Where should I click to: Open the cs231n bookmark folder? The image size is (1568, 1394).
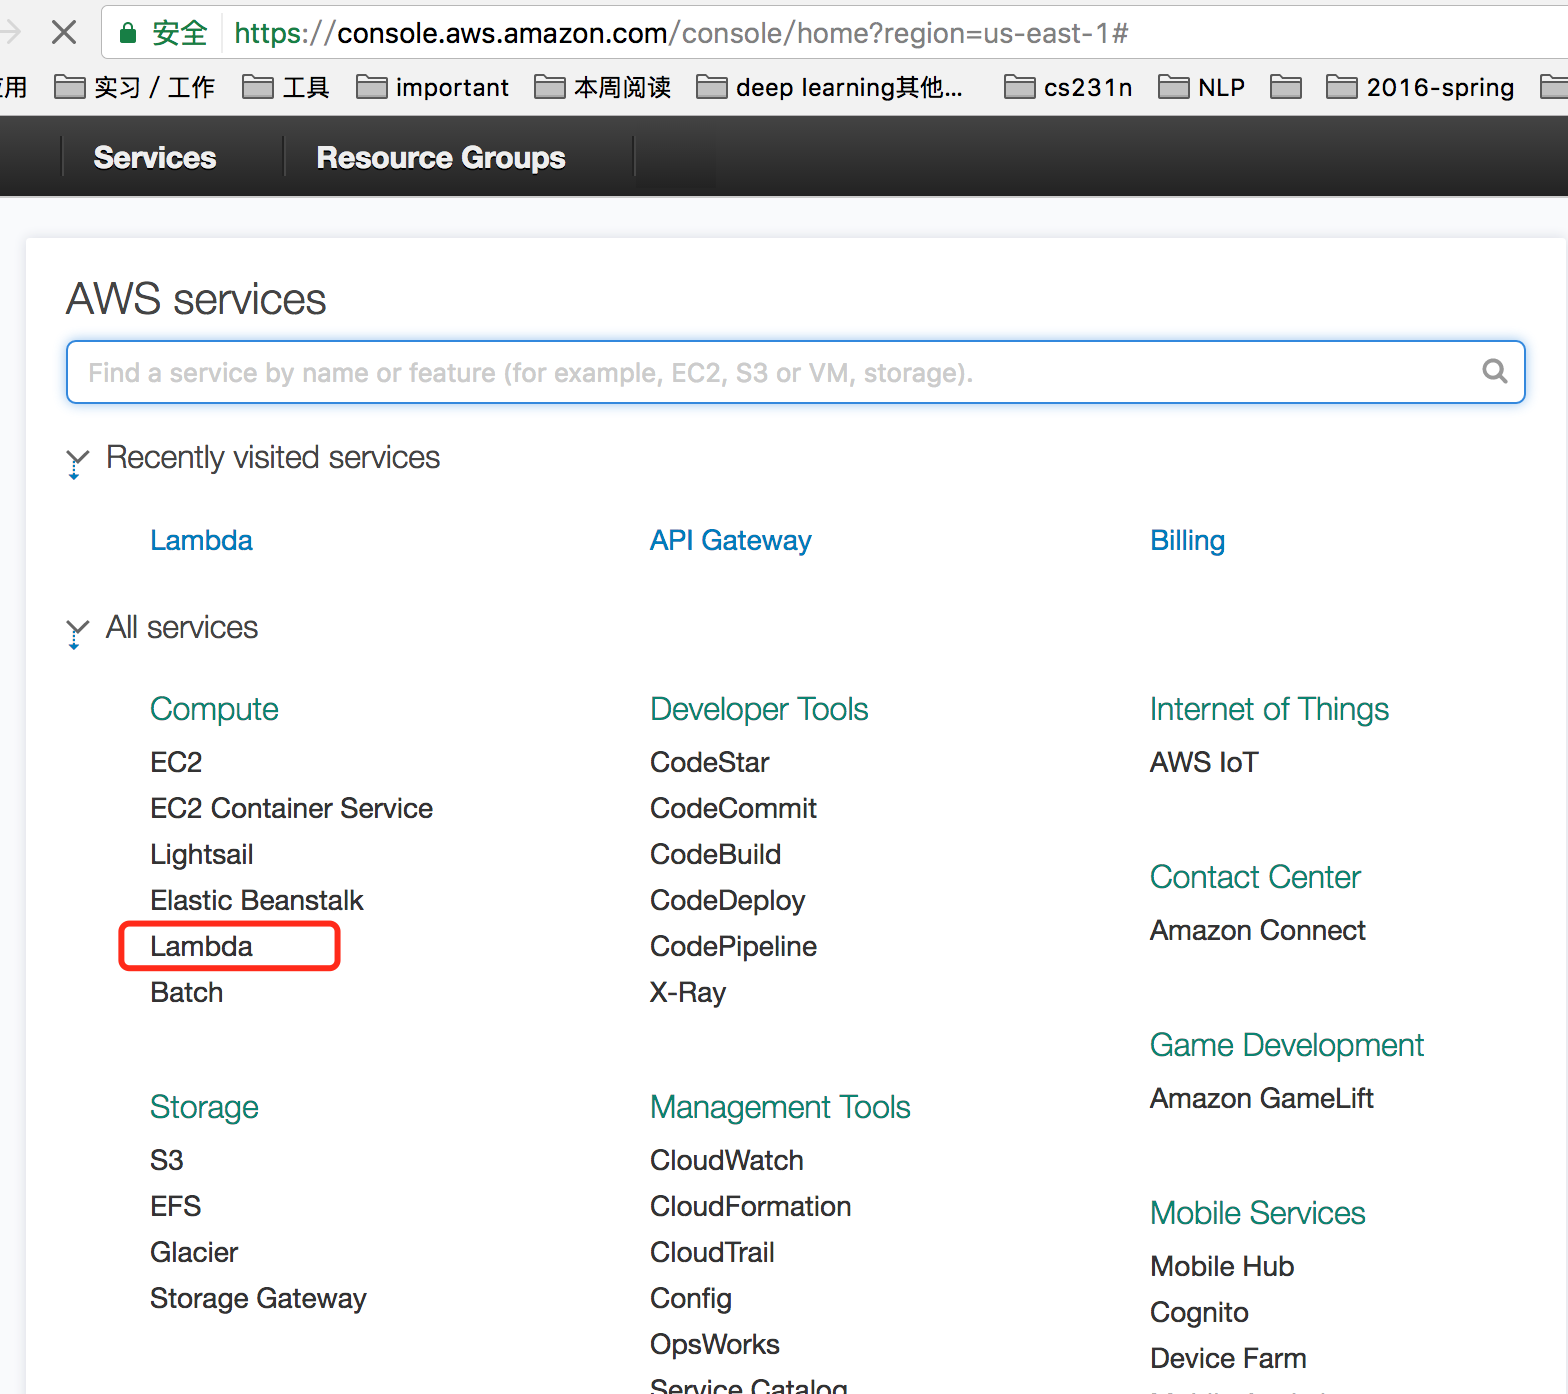pos(1068,88)
